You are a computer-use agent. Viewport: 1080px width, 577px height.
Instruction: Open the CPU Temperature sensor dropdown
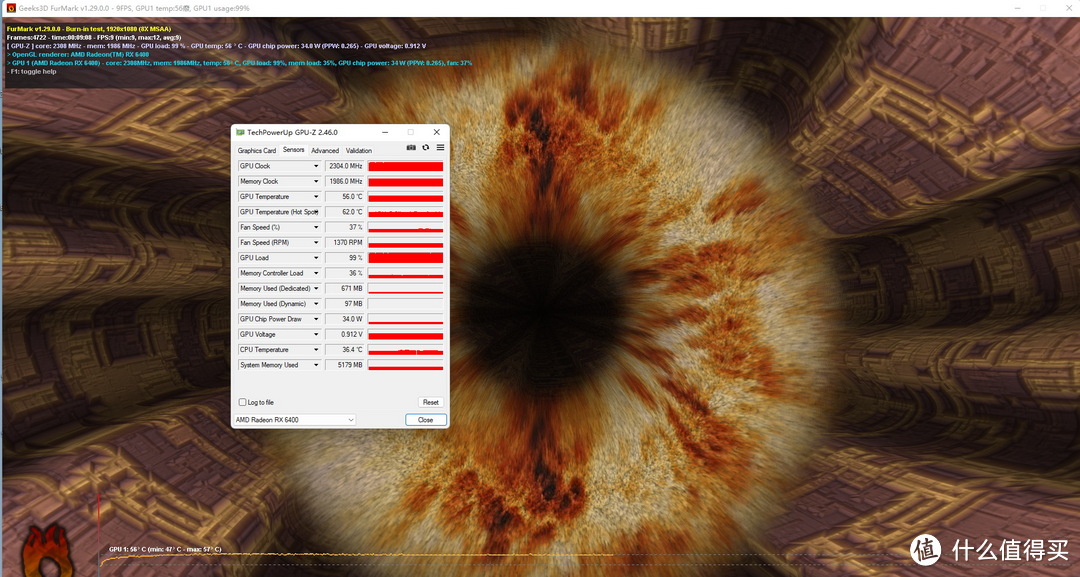316,350
